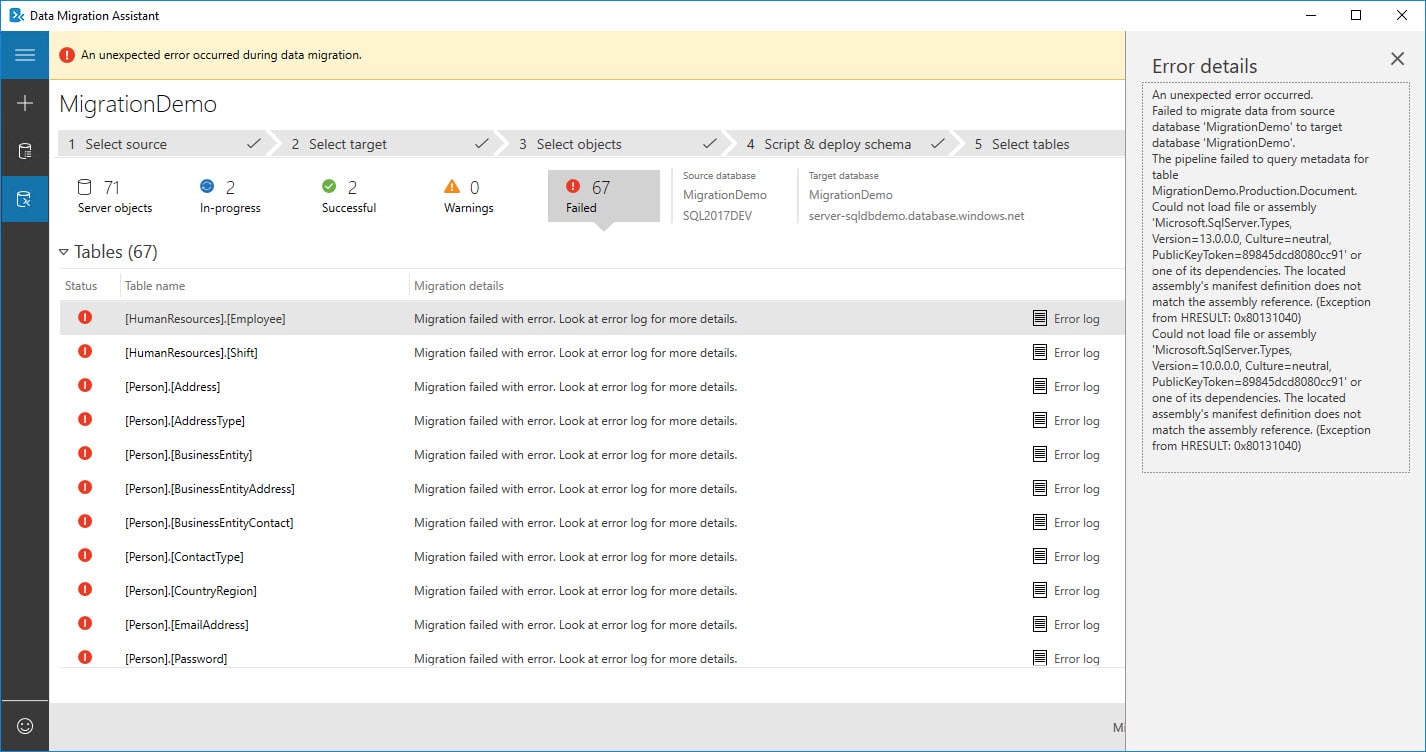Click the plus icon to start a new assessment
1426x752 pixels.
[25, 102]
